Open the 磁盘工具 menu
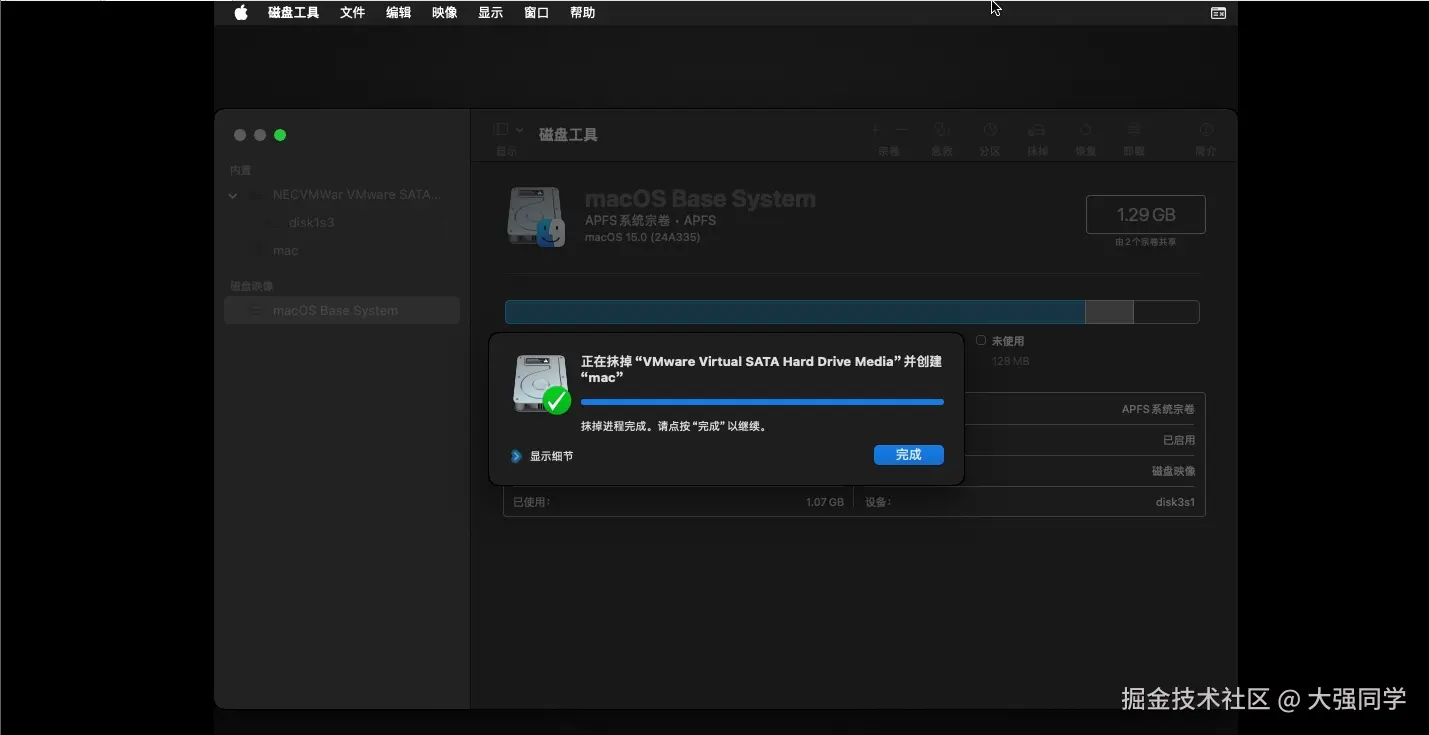 coord(293,13)
